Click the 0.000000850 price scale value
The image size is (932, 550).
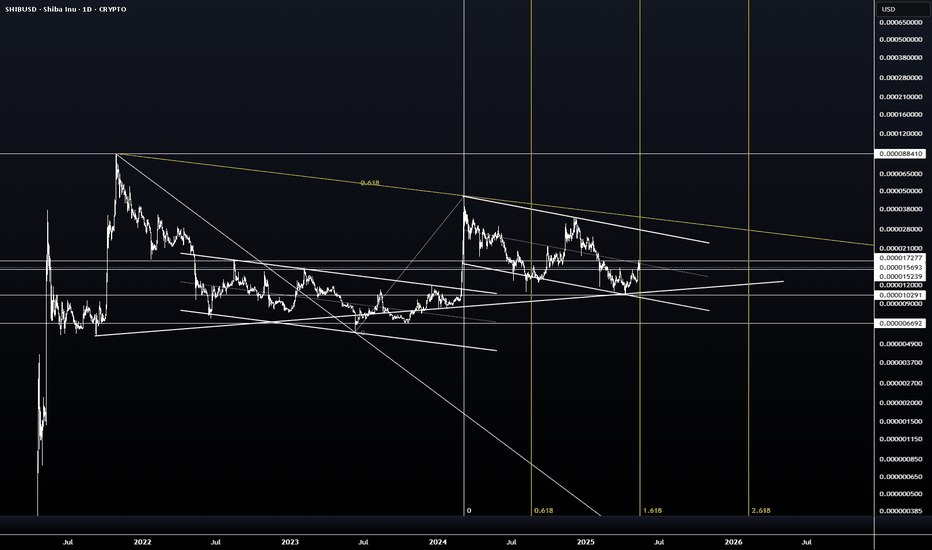pyautogui.click(x=900, y=460)
